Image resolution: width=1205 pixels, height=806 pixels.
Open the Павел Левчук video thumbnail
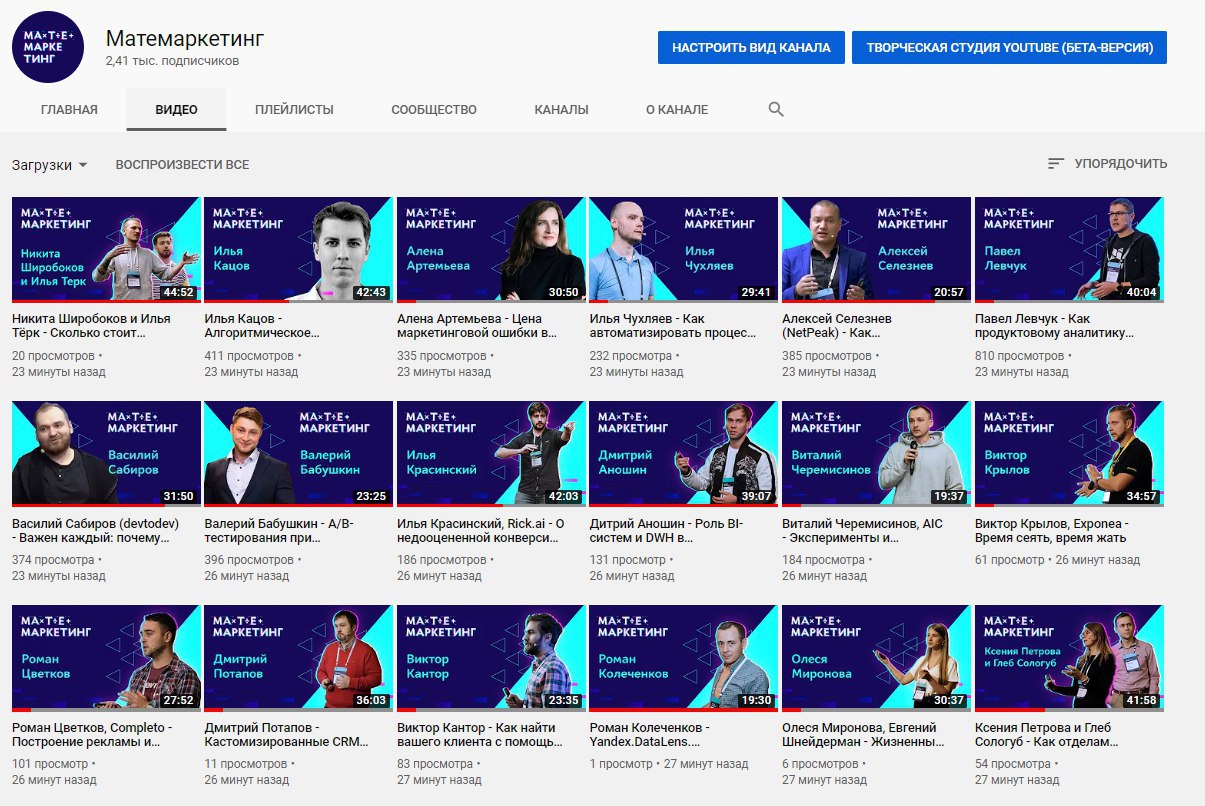click(x=1069, y=250)
